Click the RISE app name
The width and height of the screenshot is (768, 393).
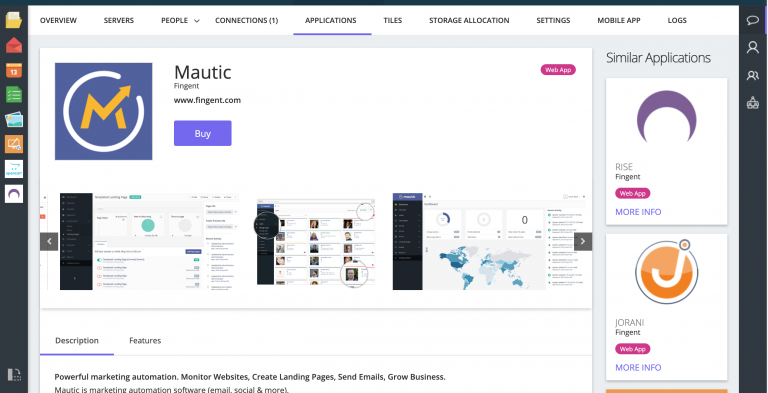coord(624,167)
